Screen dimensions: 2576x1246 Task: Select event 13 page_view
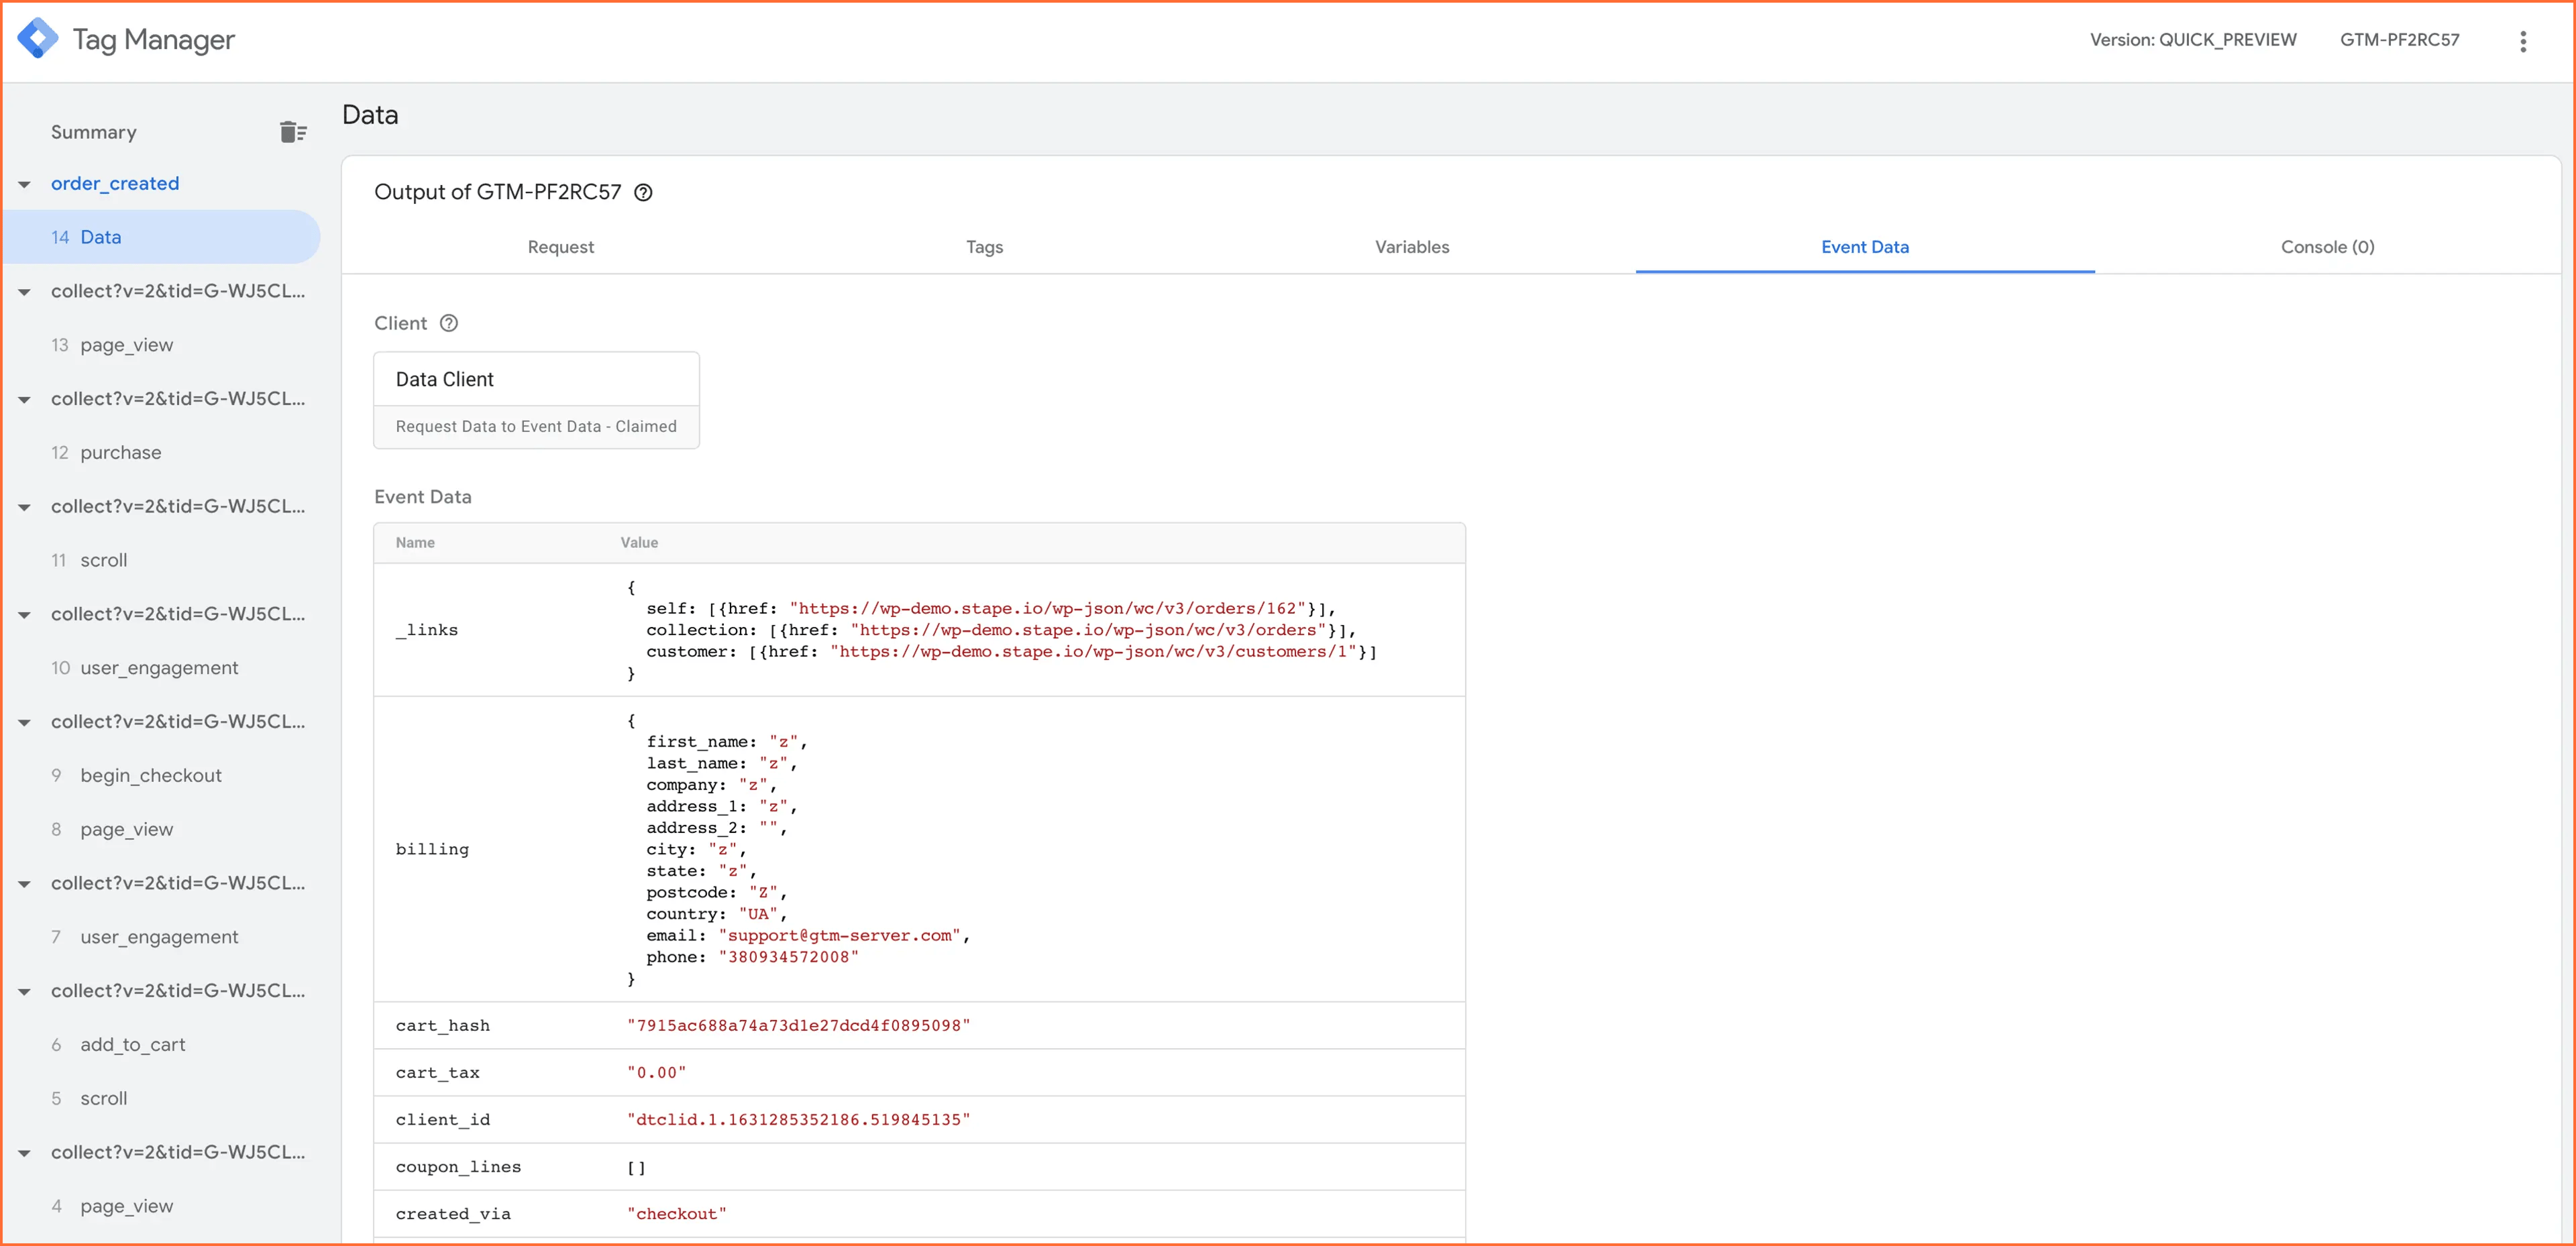(162, 345)
